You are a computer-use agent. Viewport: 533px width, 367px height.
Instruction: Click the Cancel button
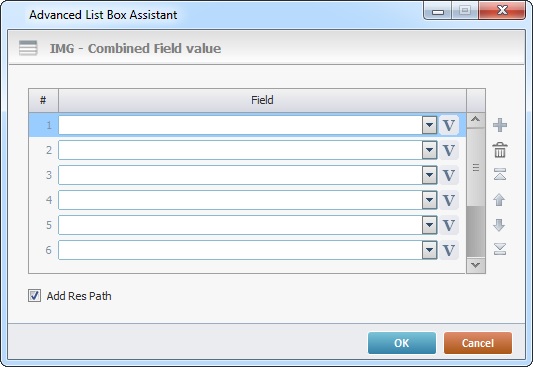478,343
